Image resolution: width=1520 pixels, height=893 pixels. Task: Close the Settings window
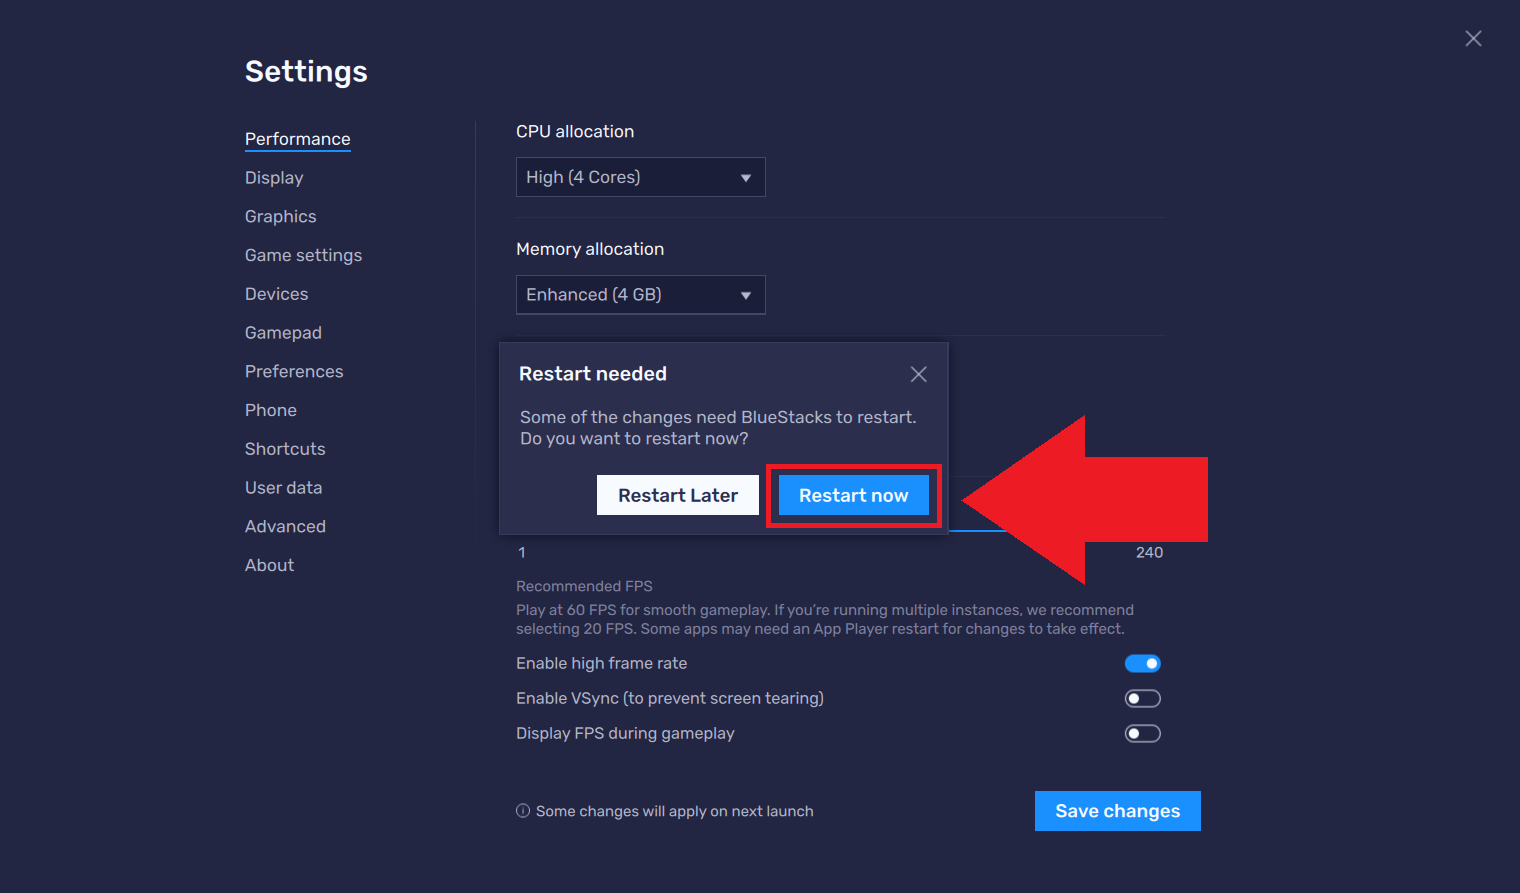pyautogui.click(x=1473, y=38)
